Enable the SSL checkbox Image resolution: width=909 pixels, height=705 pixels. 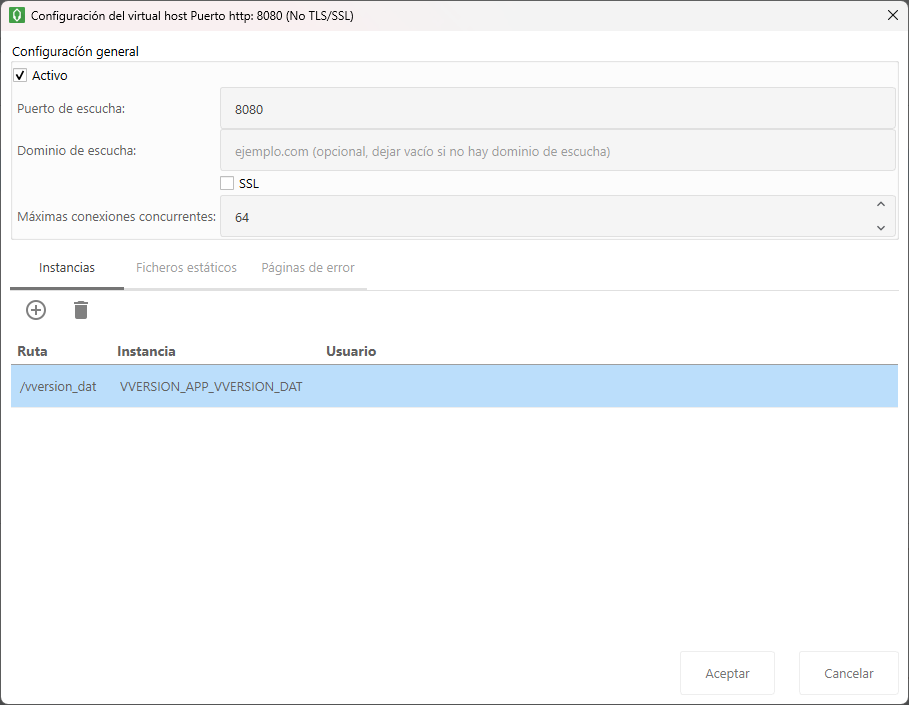(227, 183)
